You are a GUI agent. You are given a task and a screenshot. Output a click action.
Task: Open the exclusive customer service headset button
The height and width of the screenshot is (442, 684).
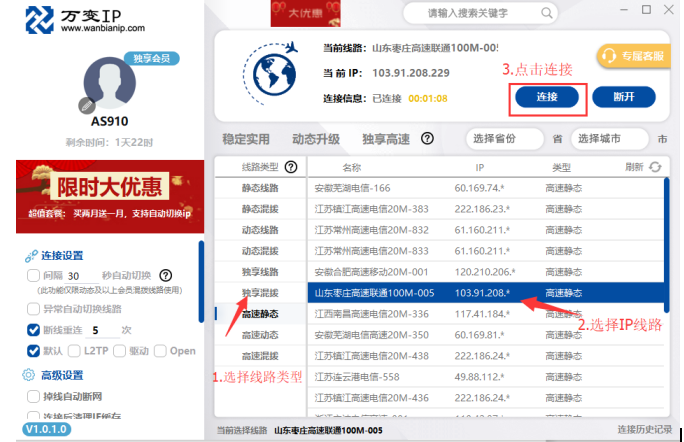click(x=633, y=56)
